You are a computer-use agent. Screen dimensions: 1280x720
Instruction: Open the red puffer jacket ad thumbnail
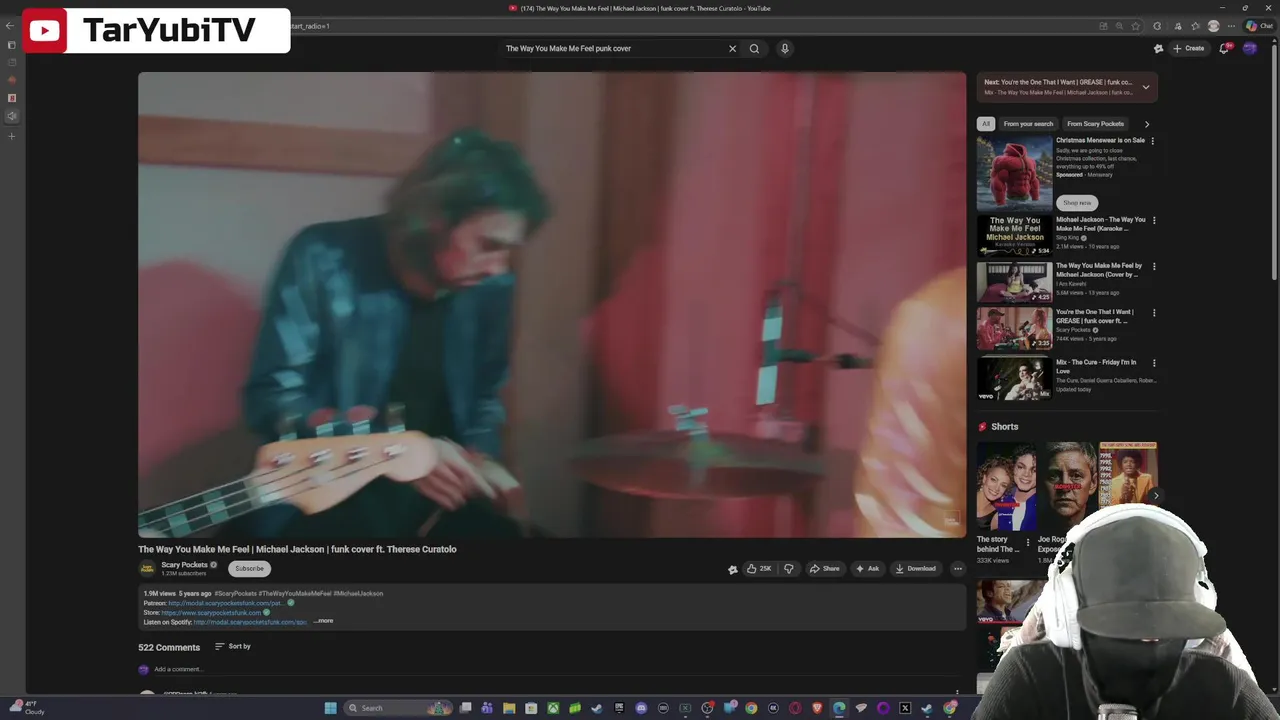(1014, 172)
